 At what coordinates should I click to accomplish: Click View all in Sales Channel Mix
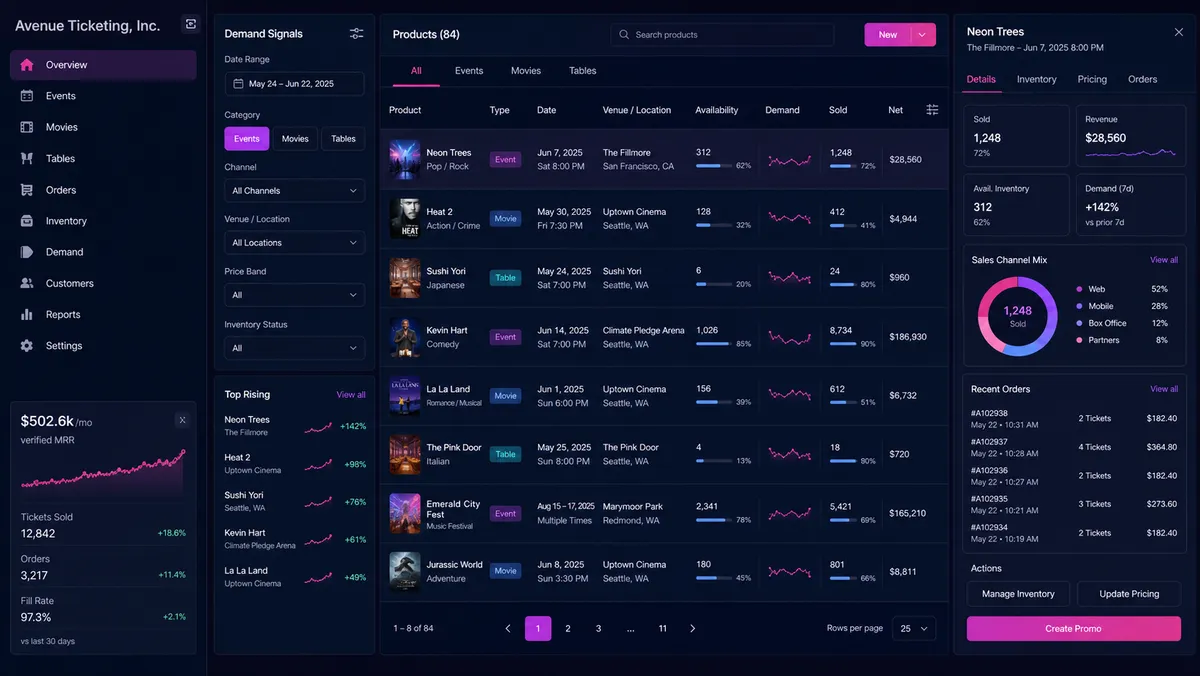[x=1164, y=260]
